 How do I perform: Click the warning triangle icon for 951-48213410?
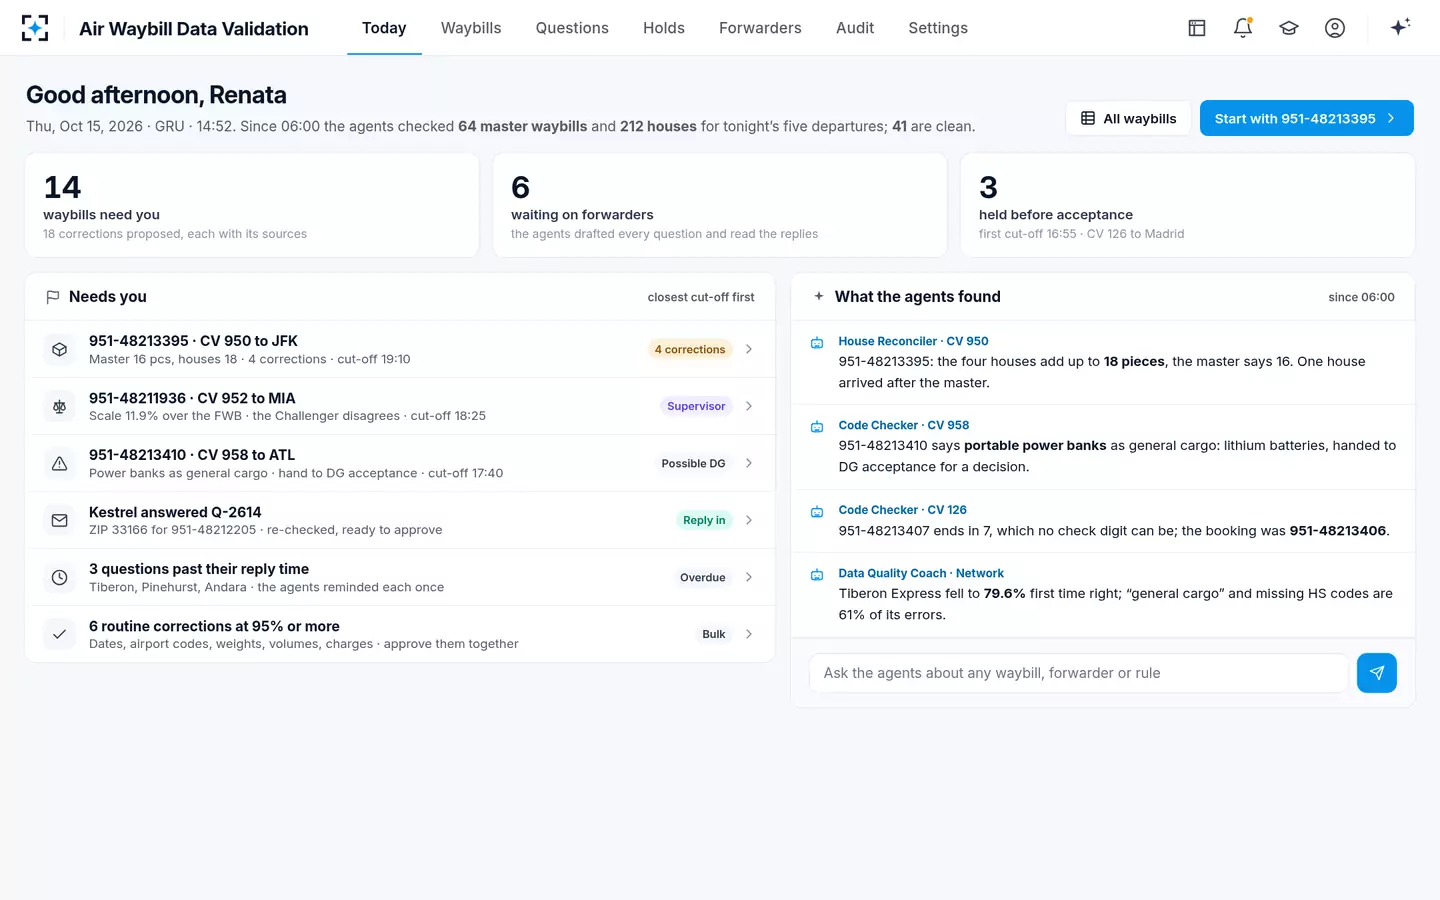60,463
